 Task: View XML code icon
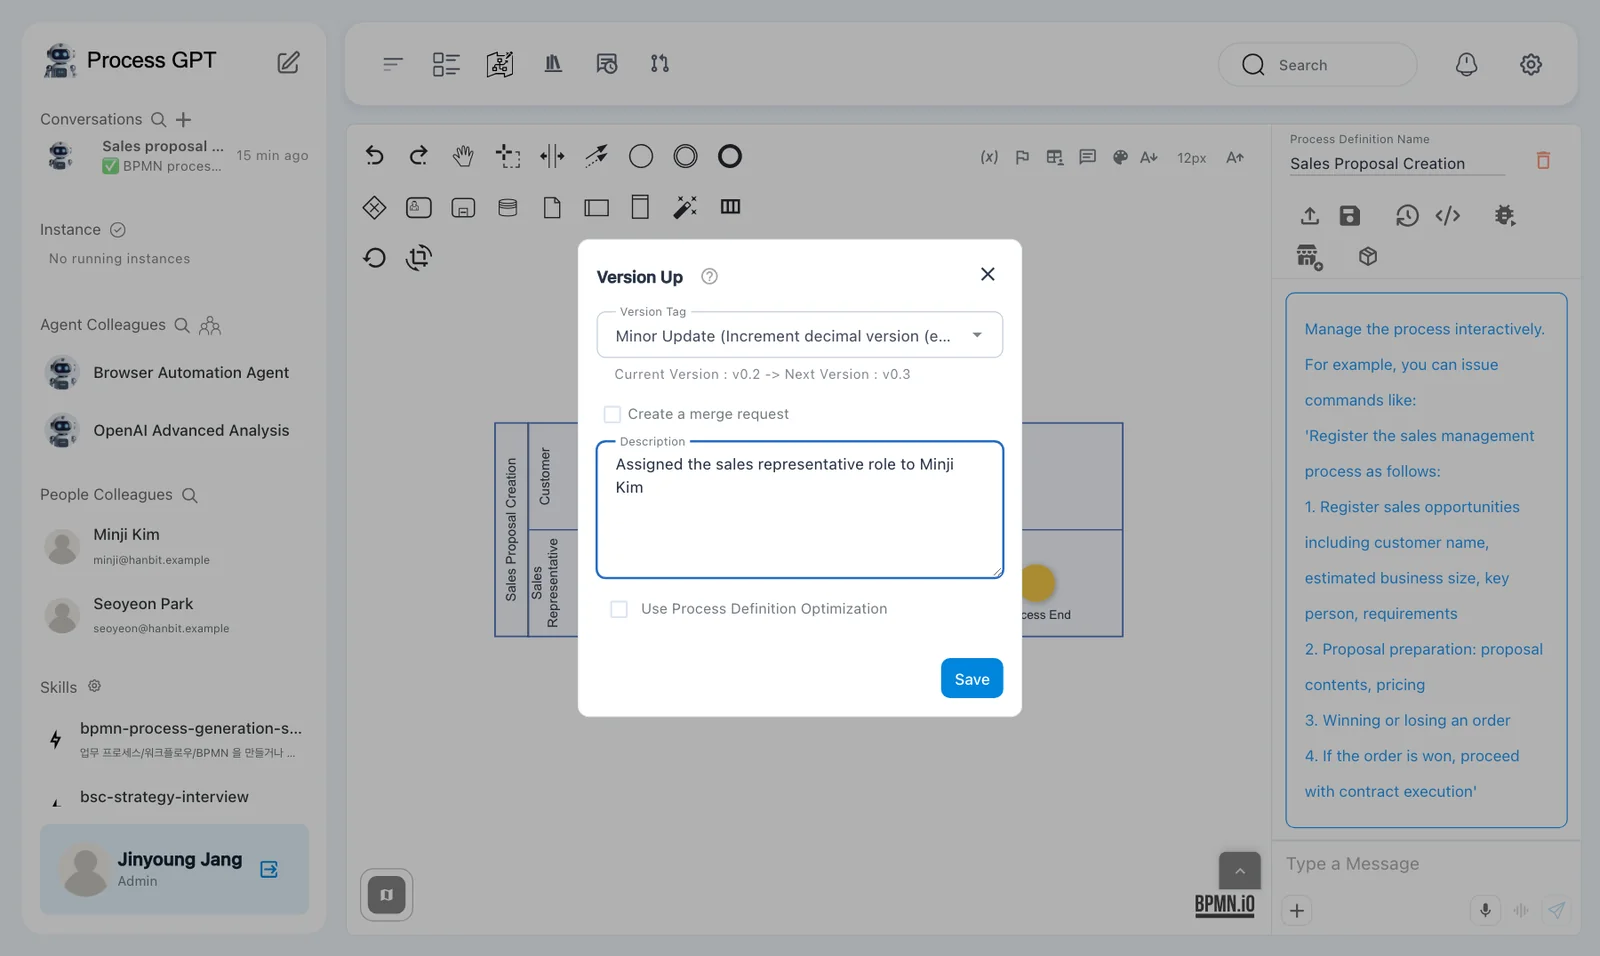pos(1448,216)
